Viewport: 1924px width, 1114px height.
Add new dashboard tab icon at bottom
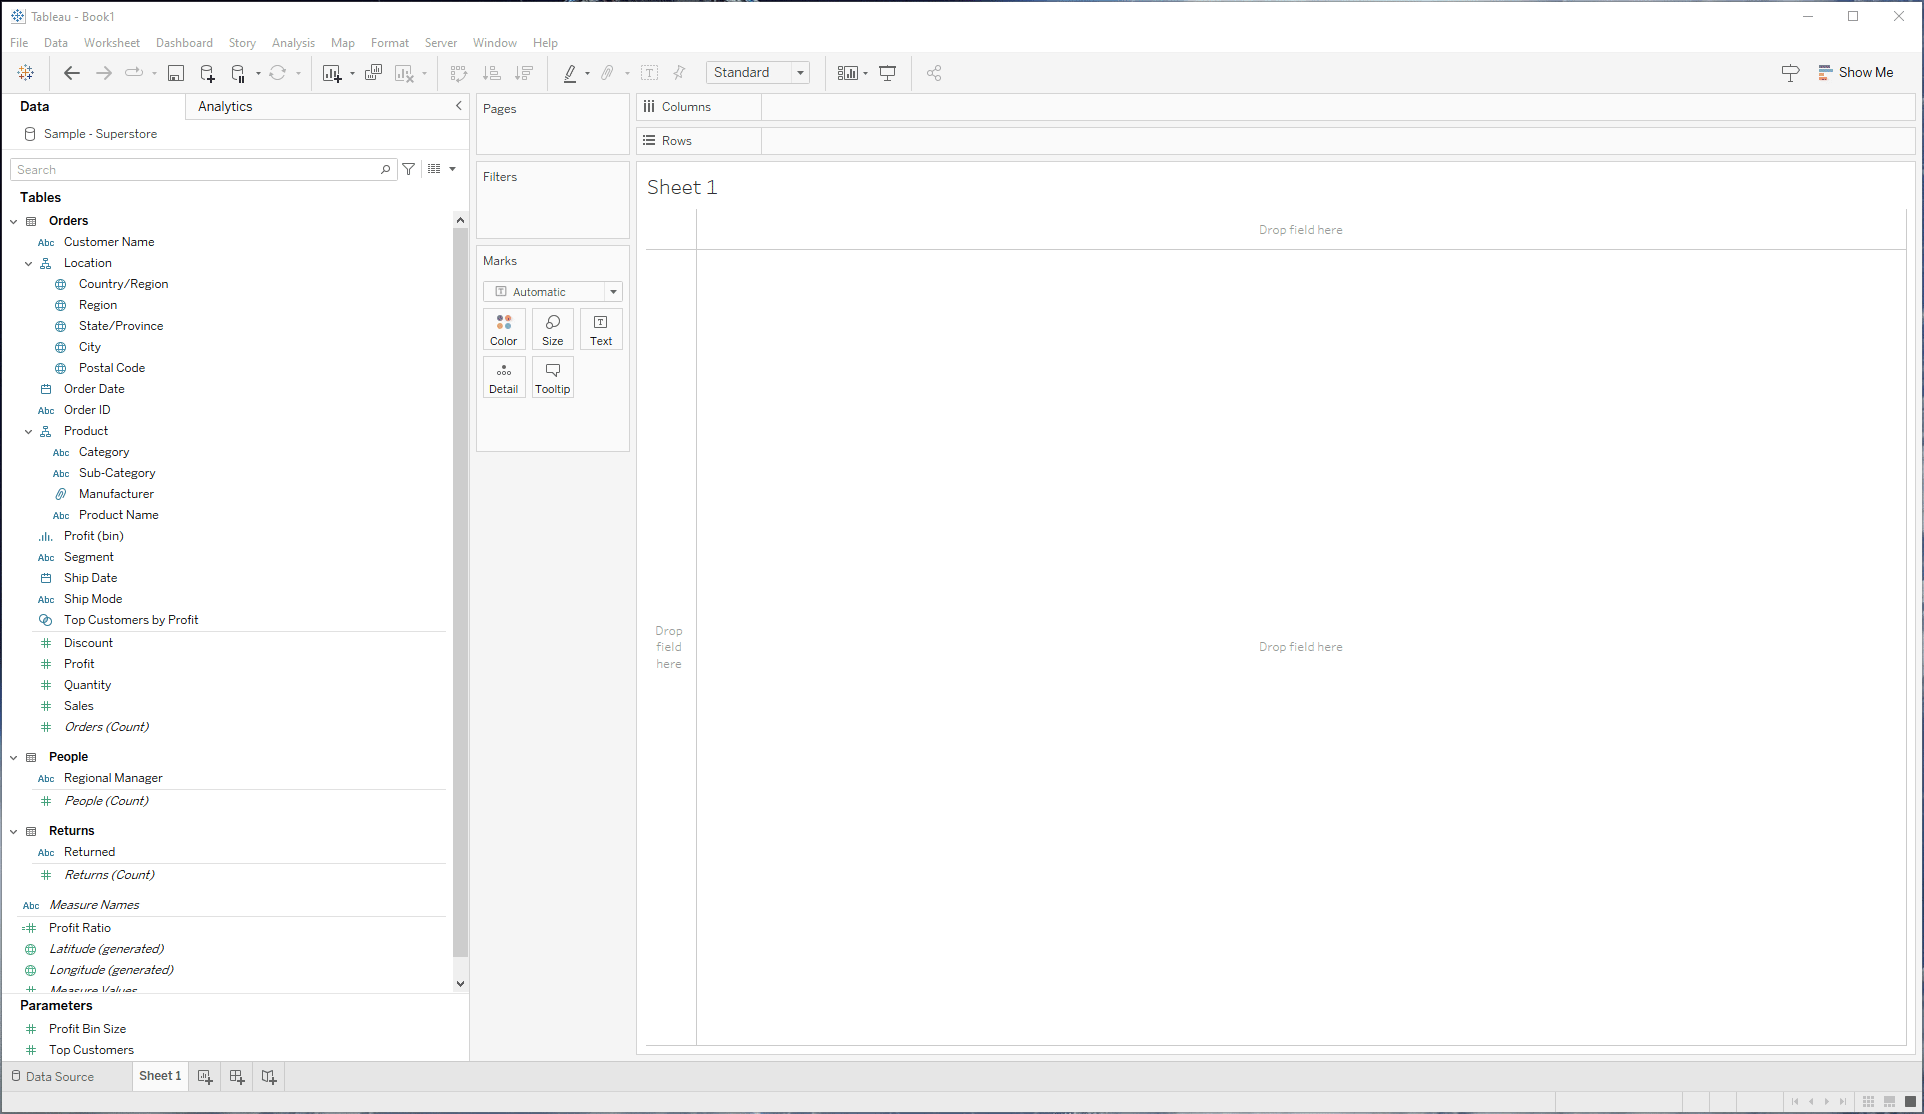237,1077
